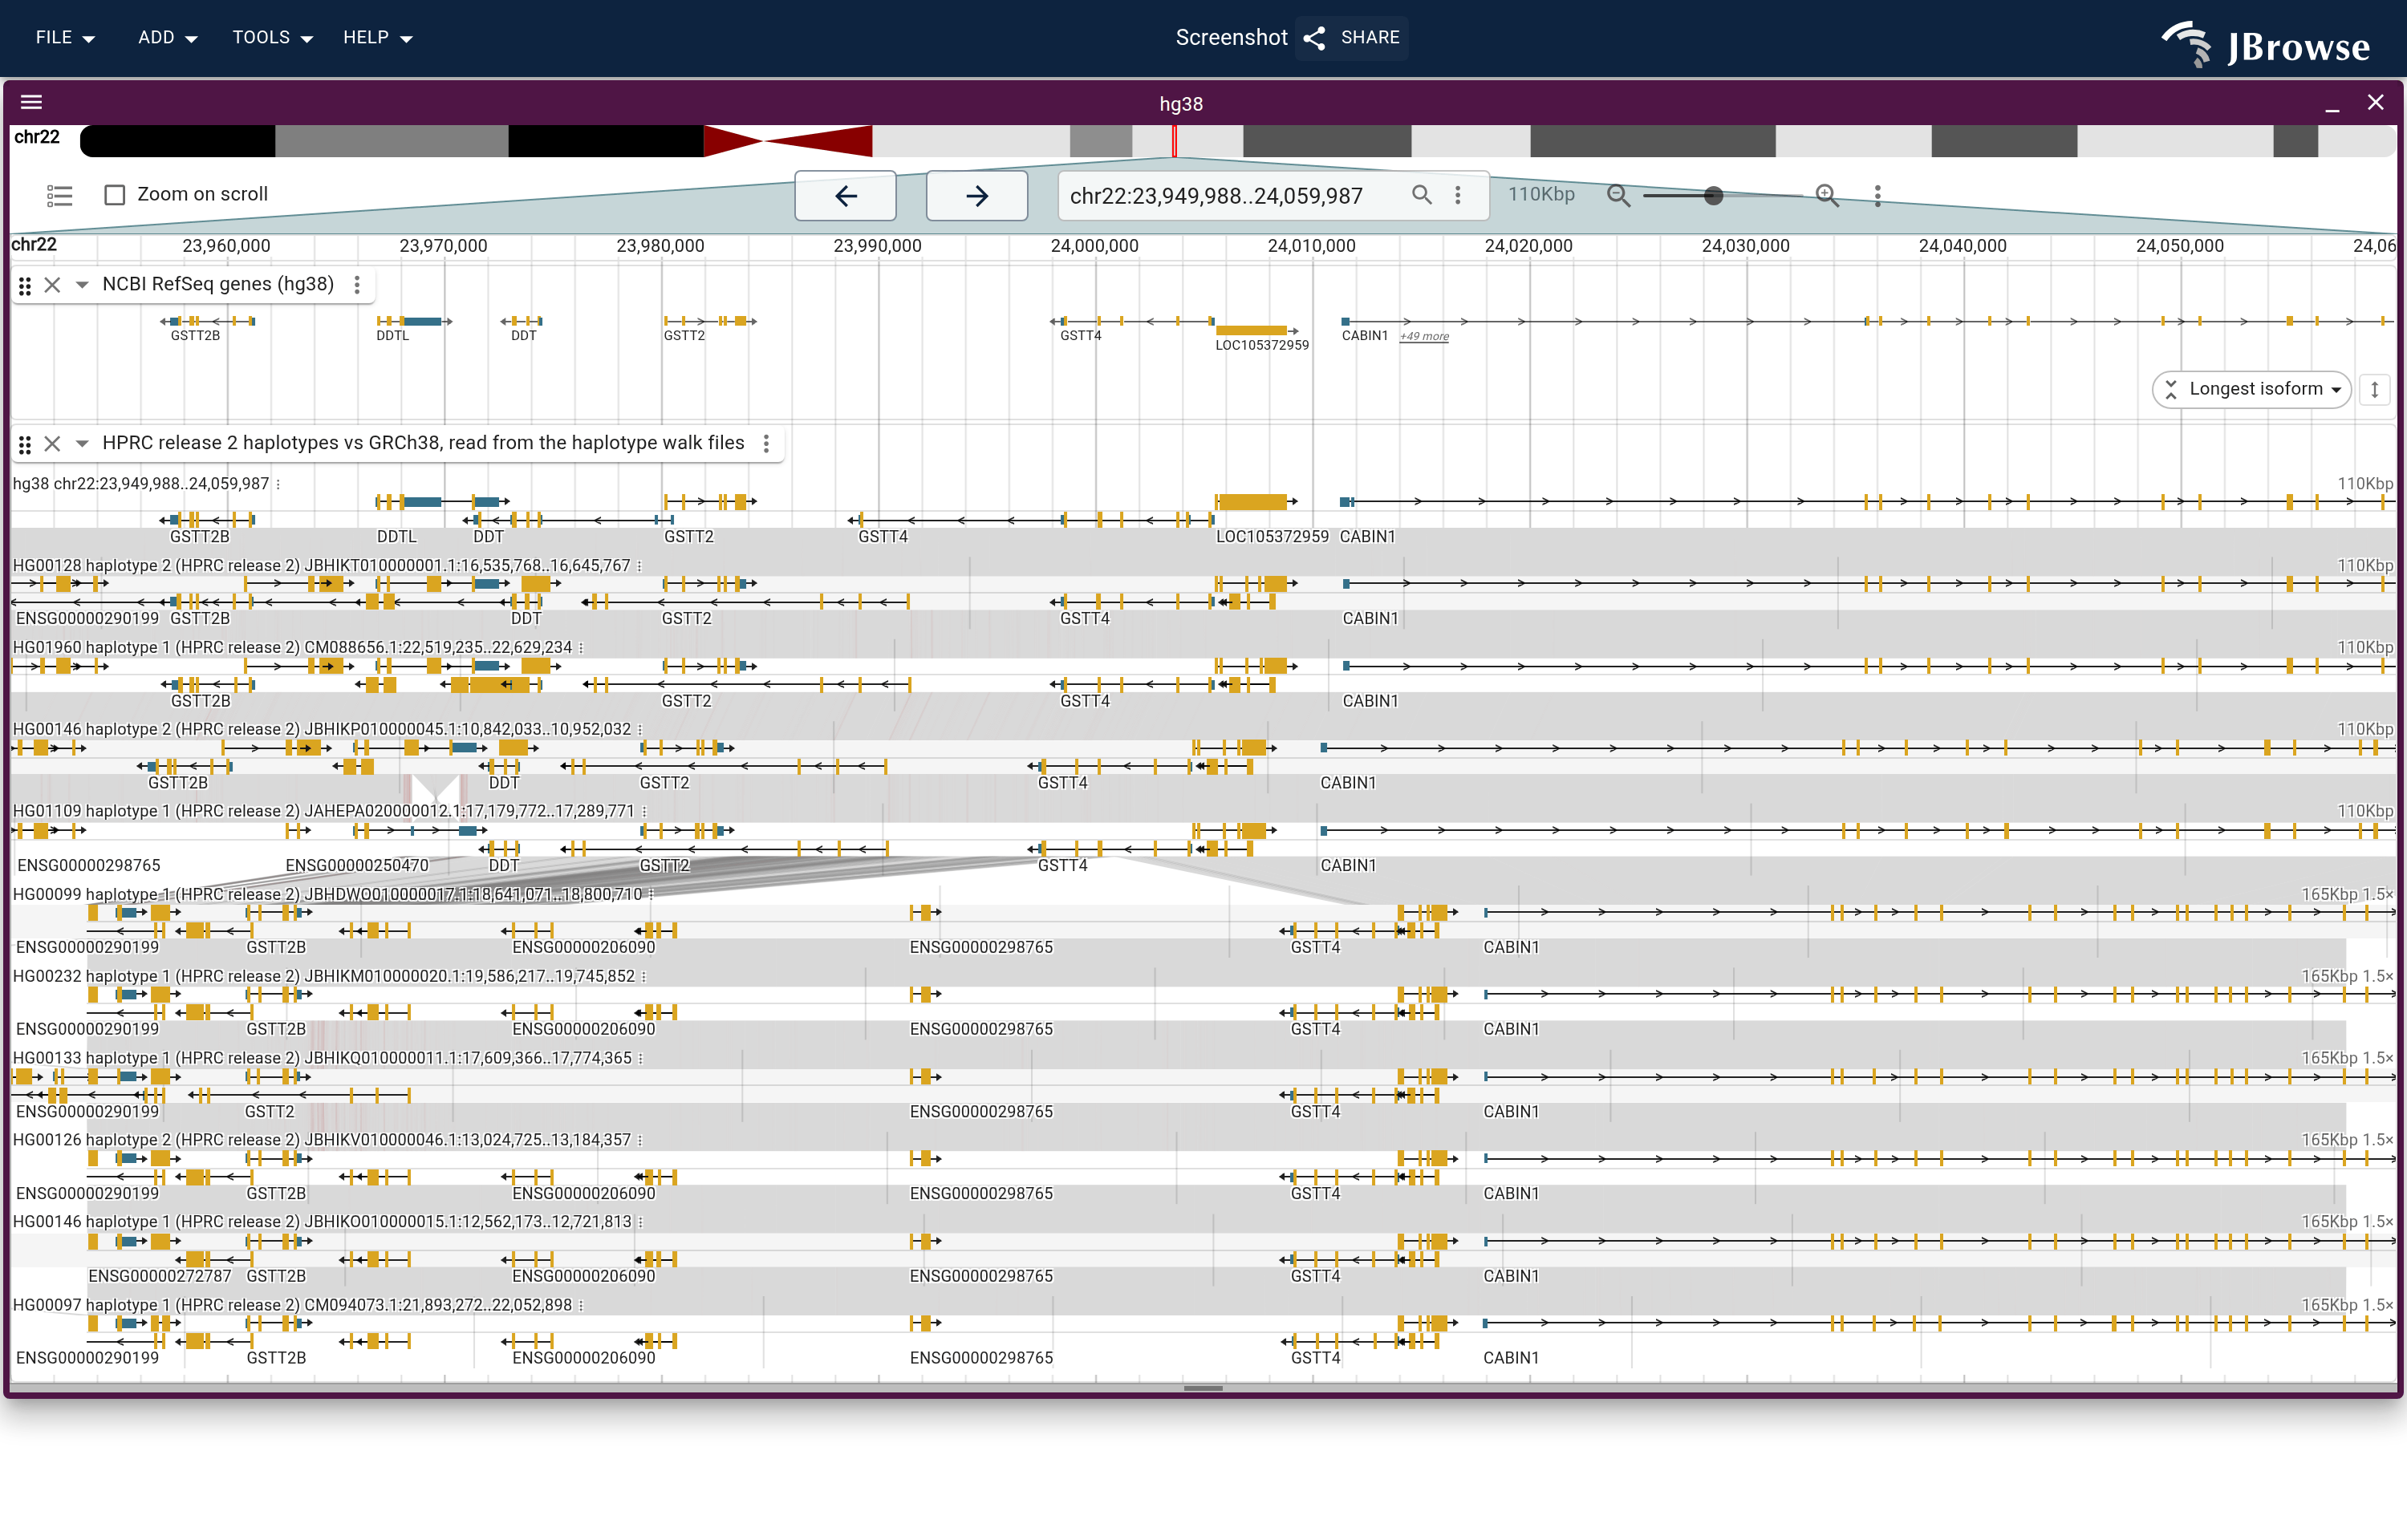
Task: Open HPRC haplotypes track menu dots
Action: point(766,444)
